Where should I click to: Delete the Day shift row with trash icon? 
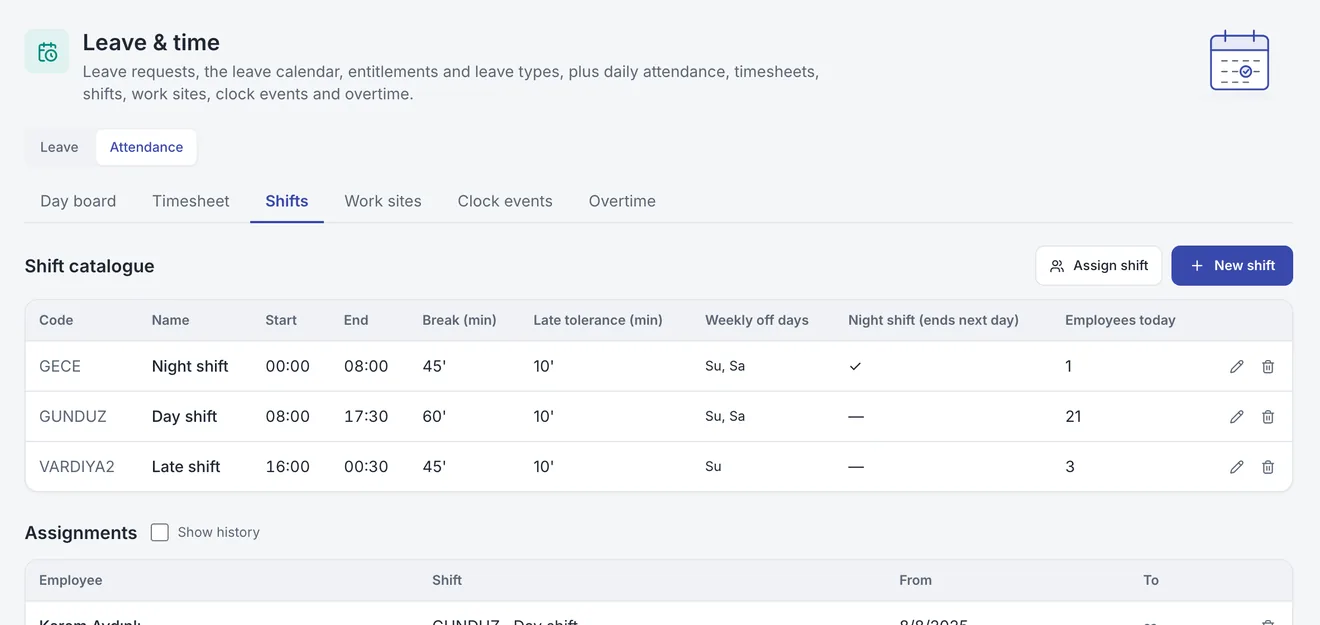tap(1268, 416)
